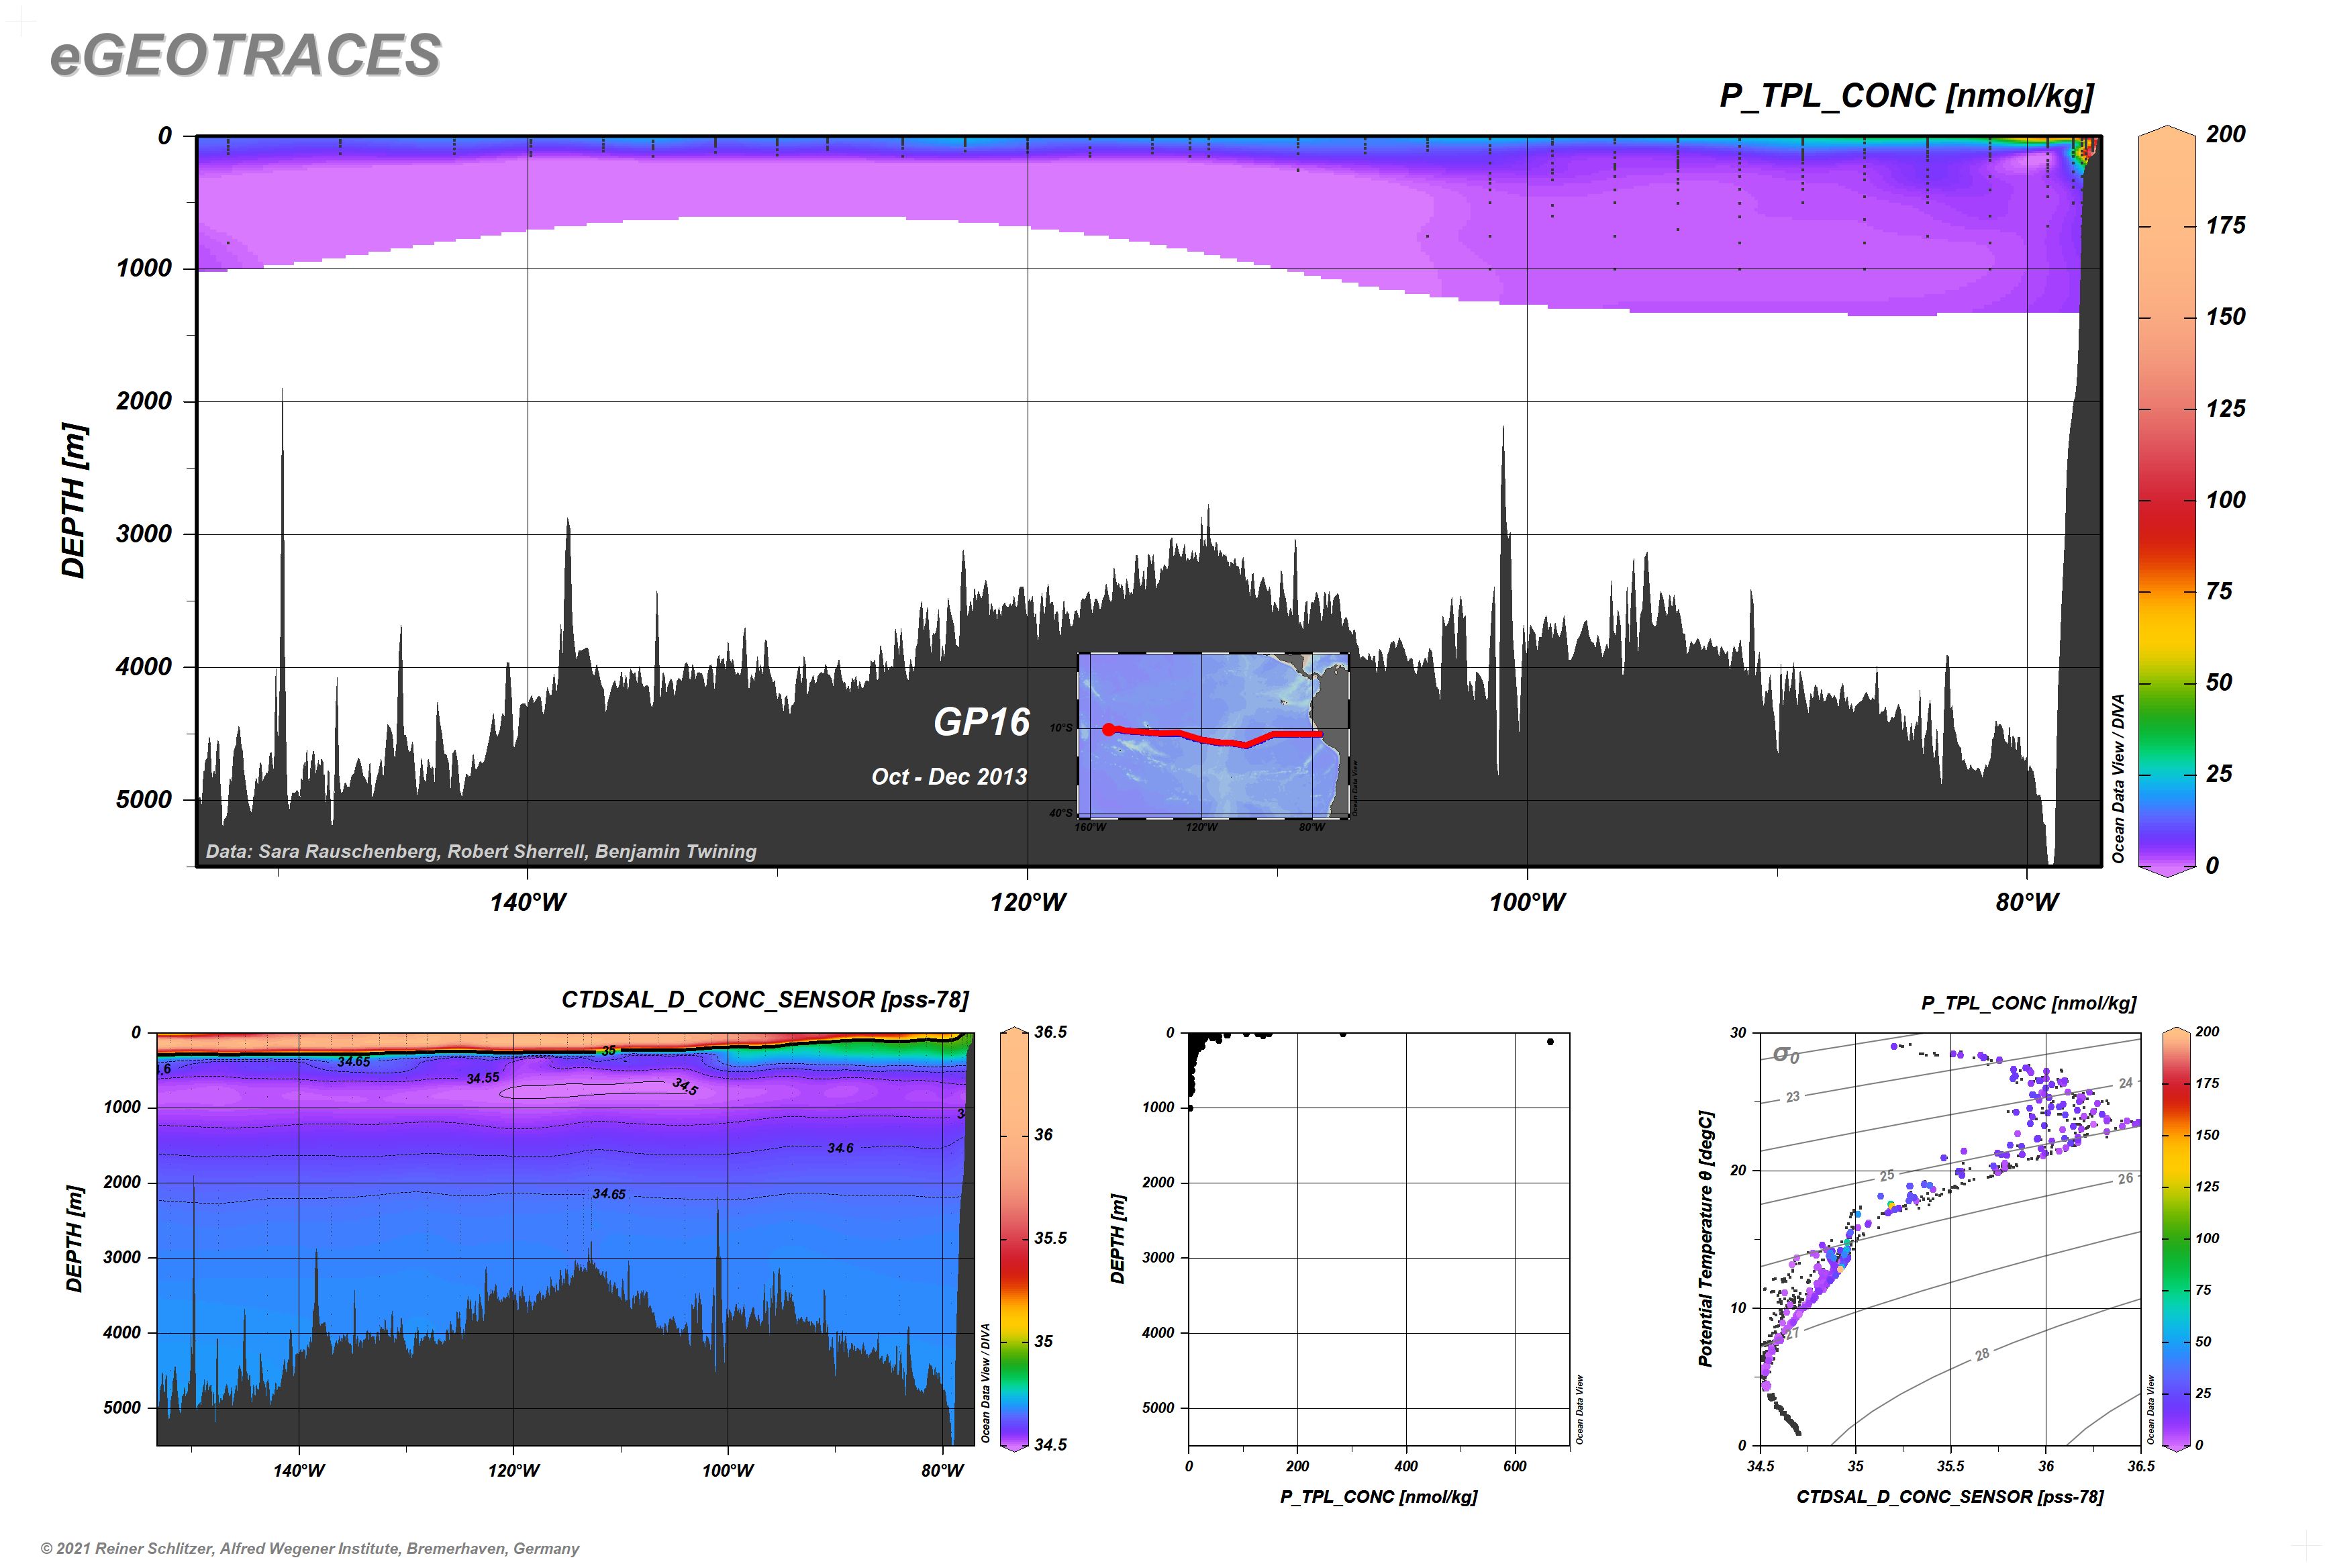This screenshot has width=2327, height=1568.
Task: Click the 2021 Reiner Schlitzer copyright notice
Action: (310, 1548)
